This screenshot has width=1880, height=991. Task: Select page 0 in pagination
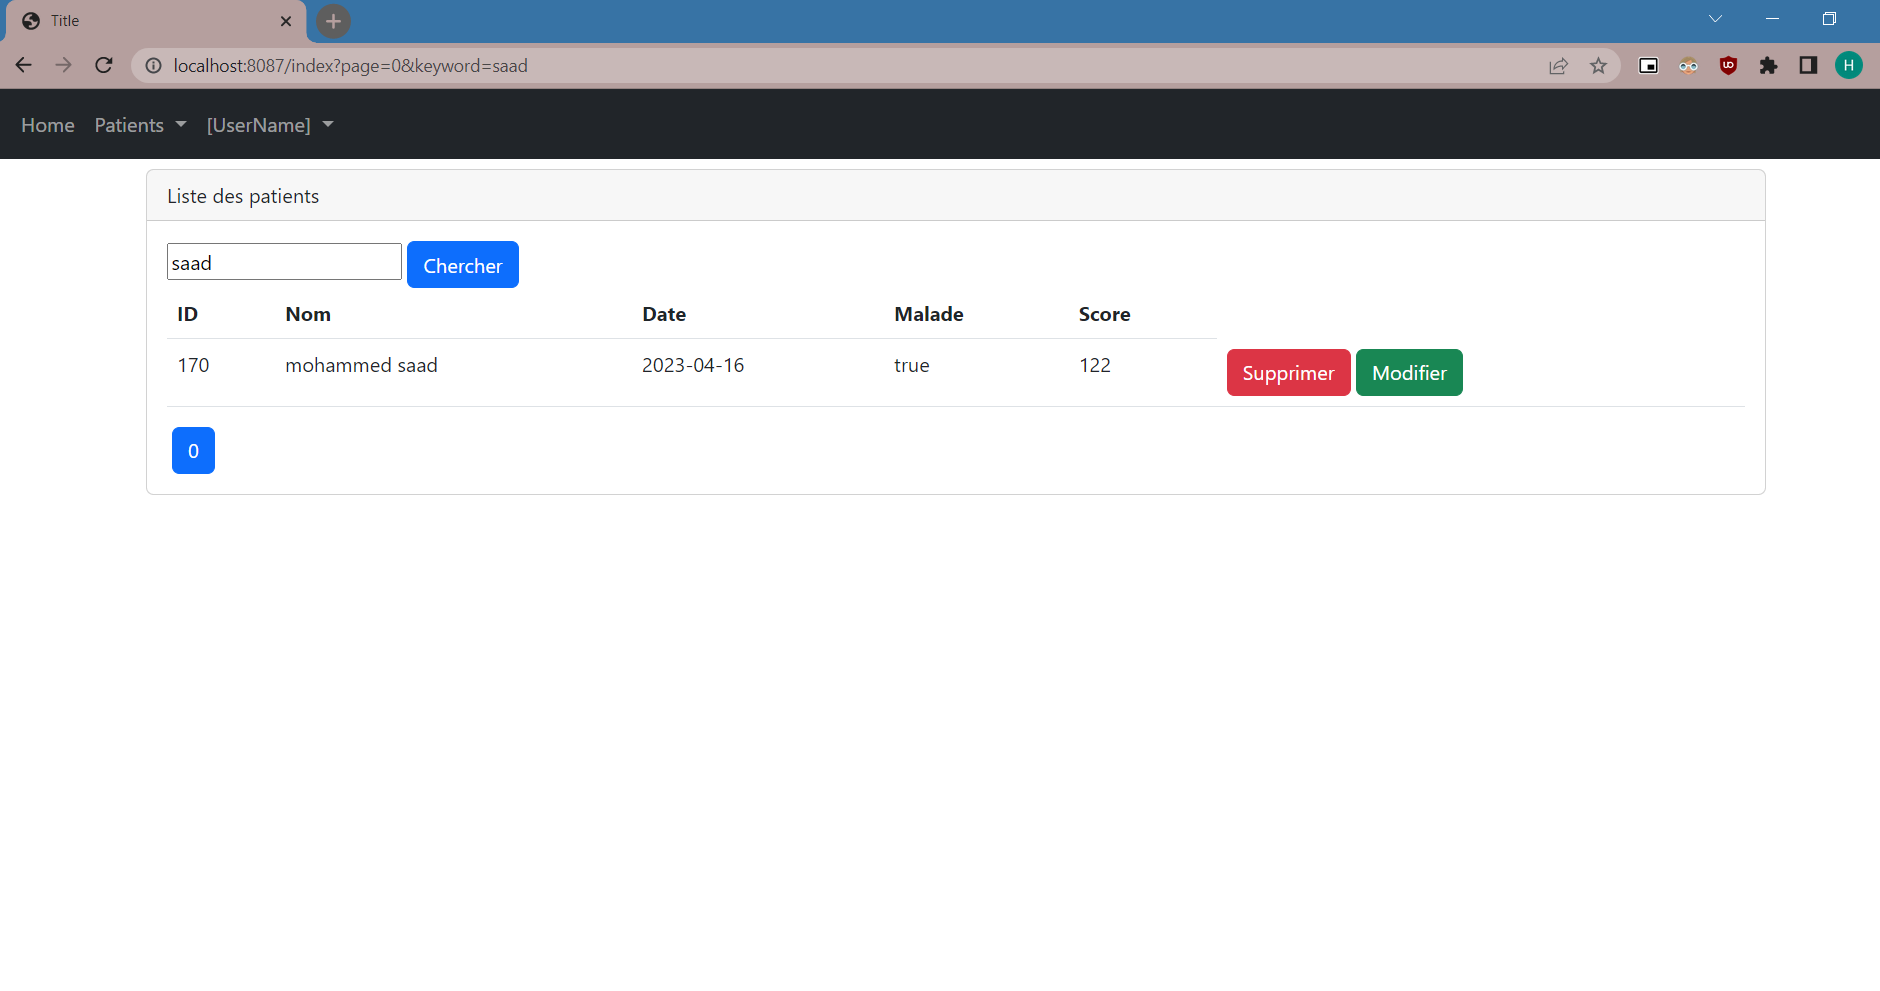click(x=192, y=450)
